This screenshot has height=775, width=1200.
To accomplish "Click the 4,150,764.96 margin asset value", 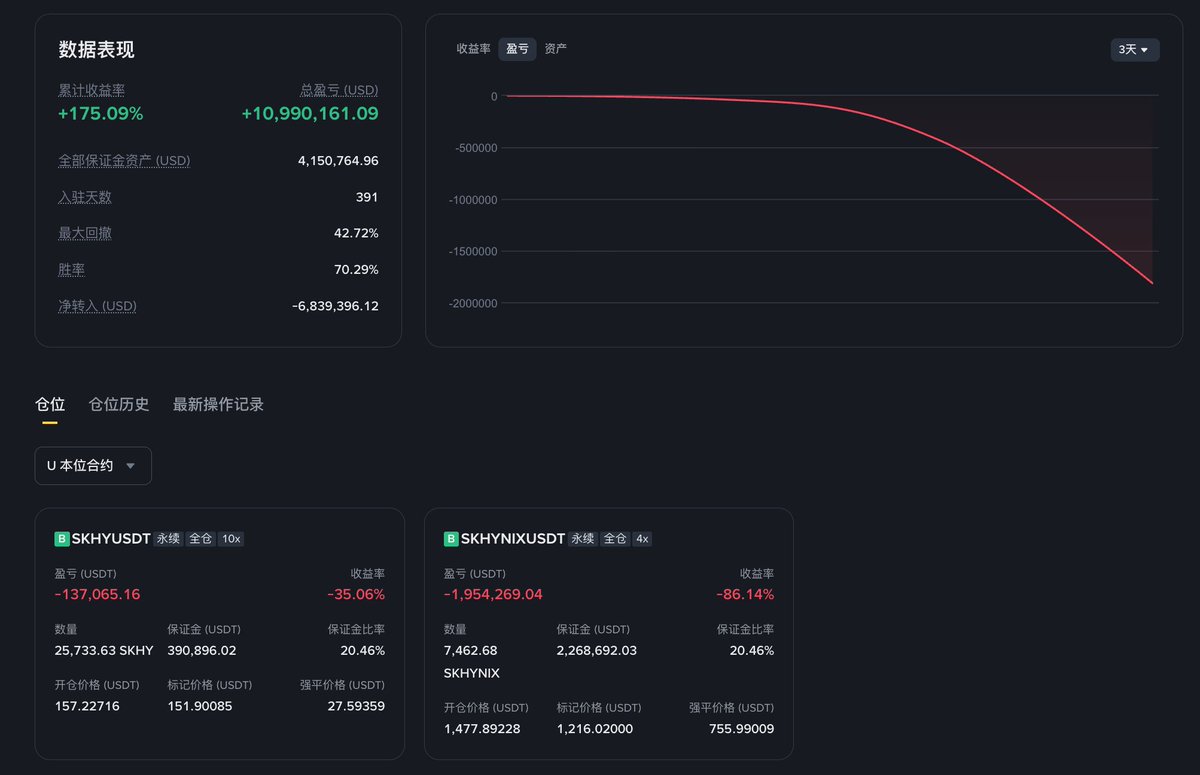I will (x=338, y=161).
